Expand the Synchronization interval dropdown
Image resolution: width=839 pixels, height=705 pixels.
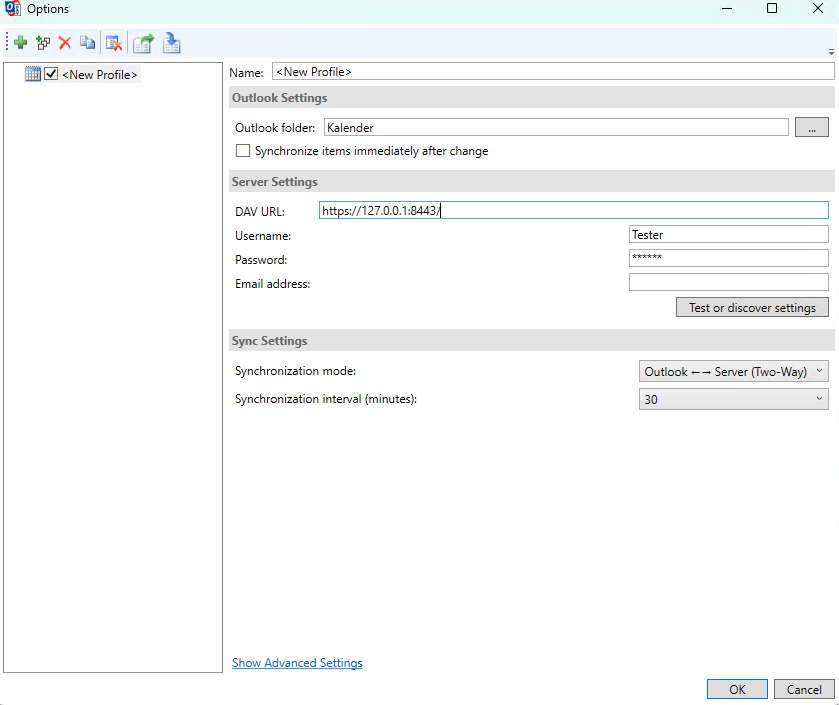[734, 400]
